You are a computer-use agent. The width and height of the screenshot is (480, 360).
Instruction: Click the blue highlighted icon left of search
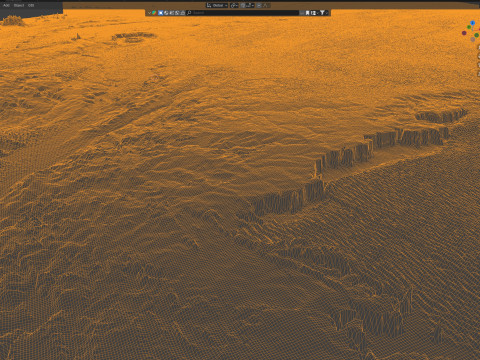coord(160,13)
